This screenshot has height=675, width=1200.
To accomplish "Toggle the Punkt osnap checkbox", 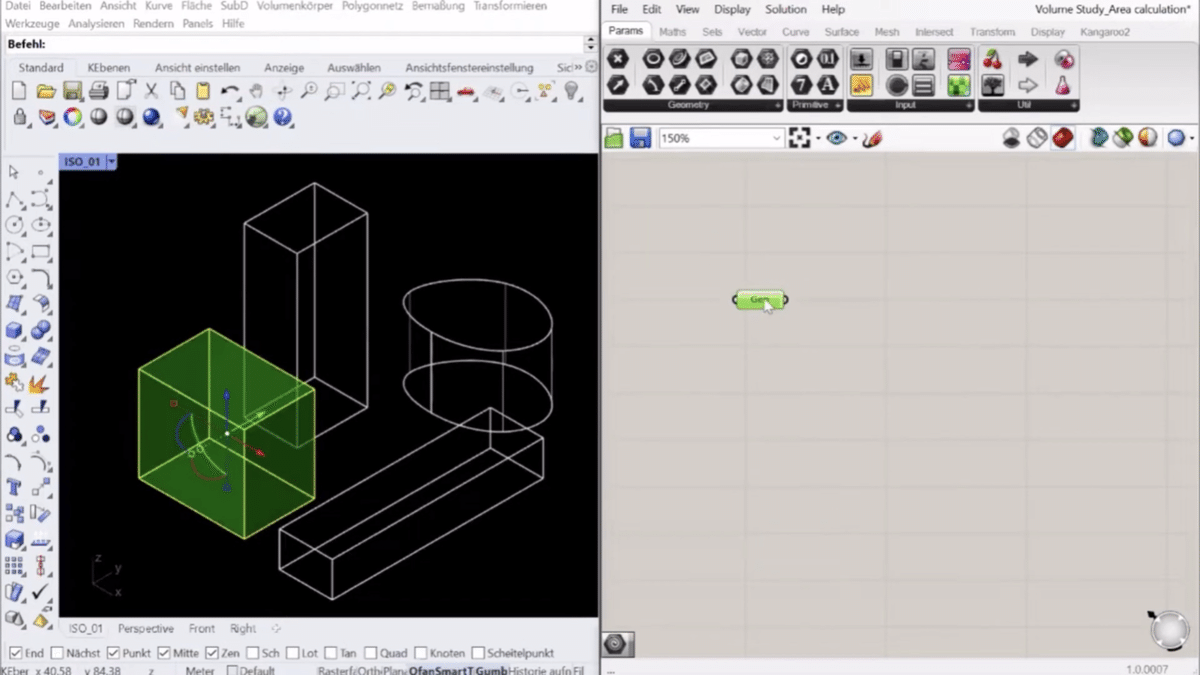I will click(x=112, y=653).
